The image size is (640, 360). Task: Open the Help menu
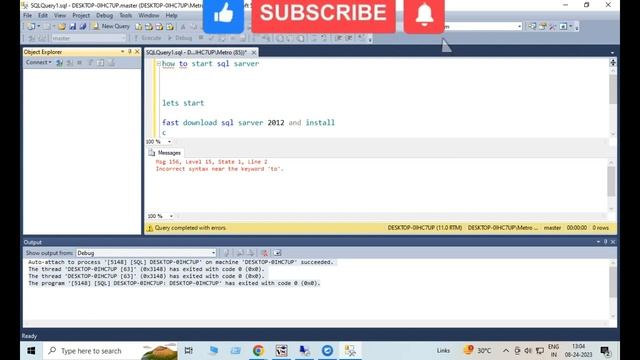(171, 16)
